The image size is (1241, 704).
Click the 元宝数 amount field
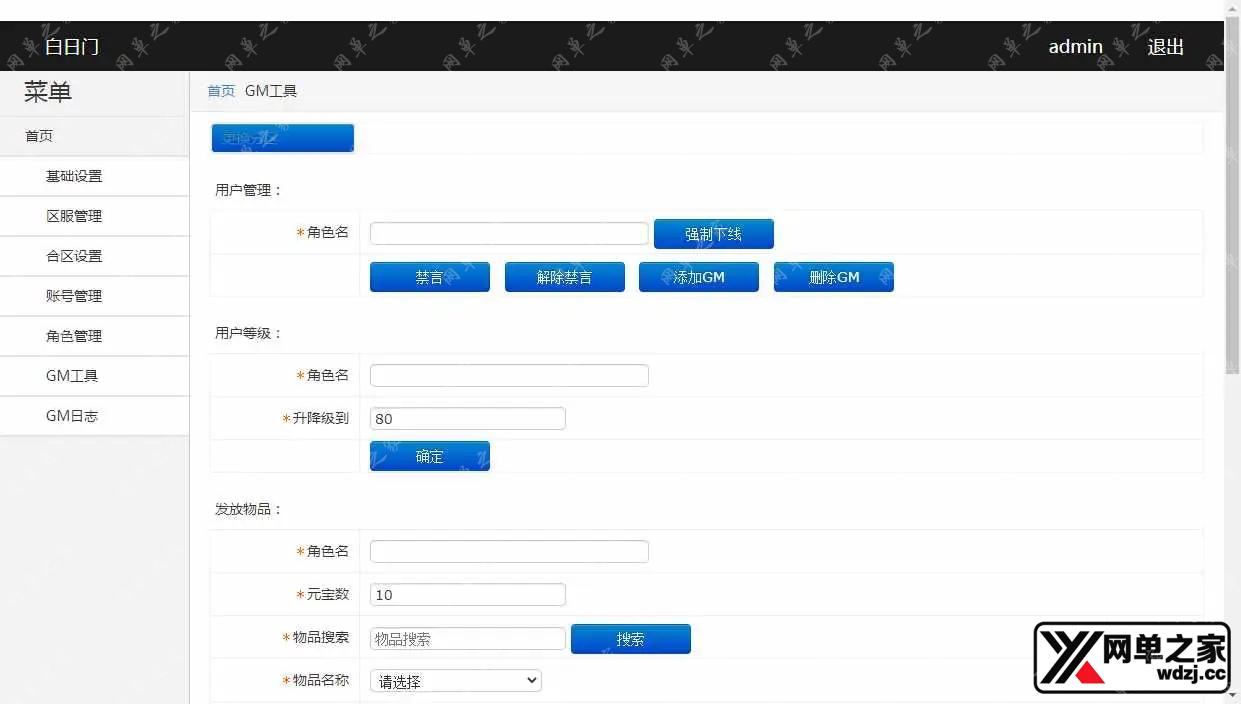coord(467,595)
